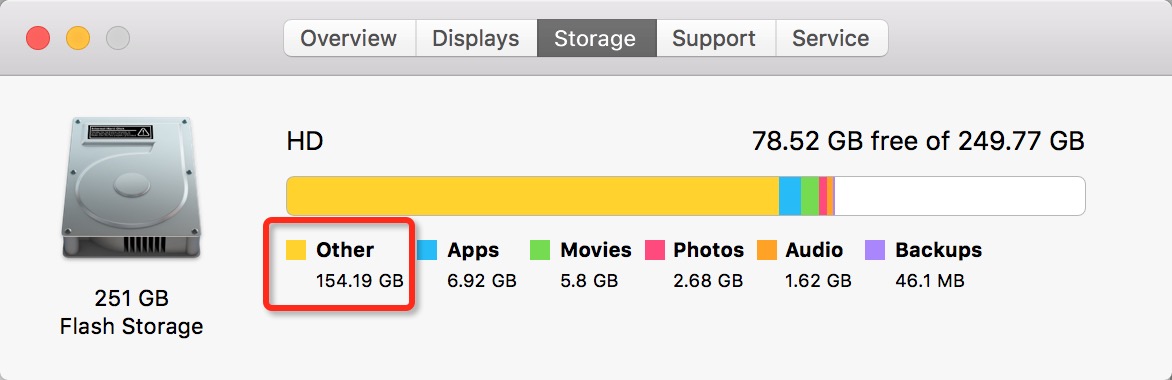Viewport: 1172px width, 380px height.
Task: Click the green Movies legend square
Action: tap(540, 250)
